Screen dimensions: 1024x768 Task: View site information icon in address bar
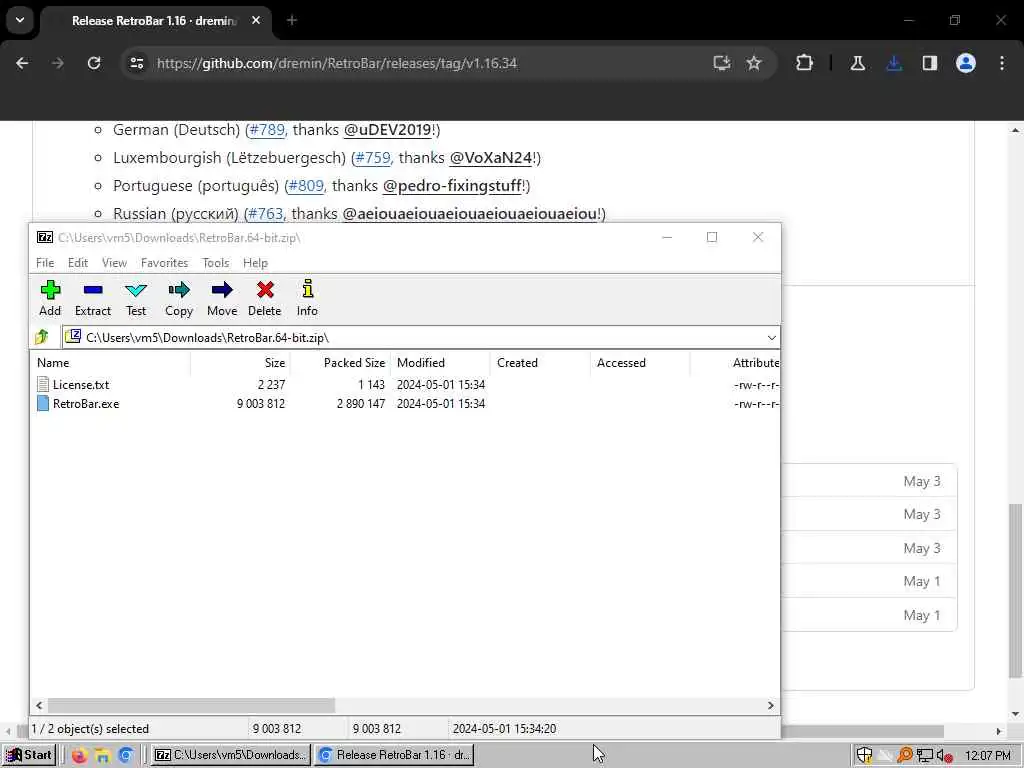click(x=137, y=63)
